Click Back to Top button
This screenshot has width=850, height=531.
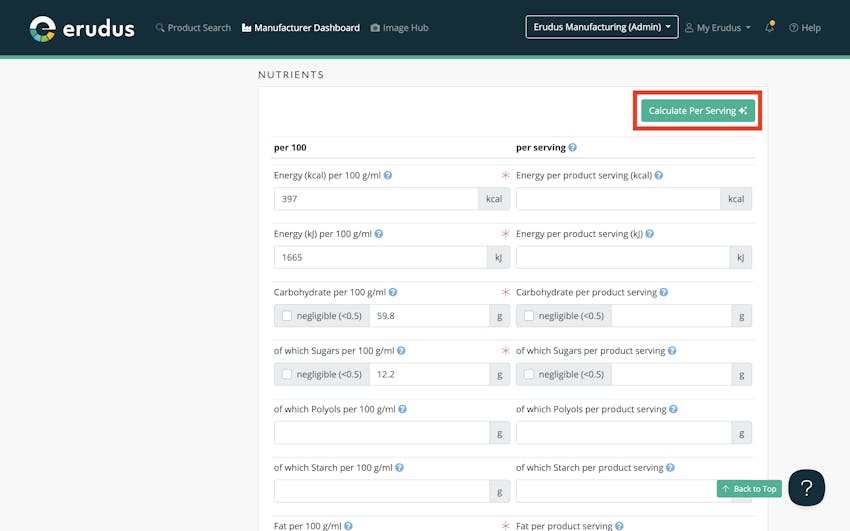click(x=749, y=489)
